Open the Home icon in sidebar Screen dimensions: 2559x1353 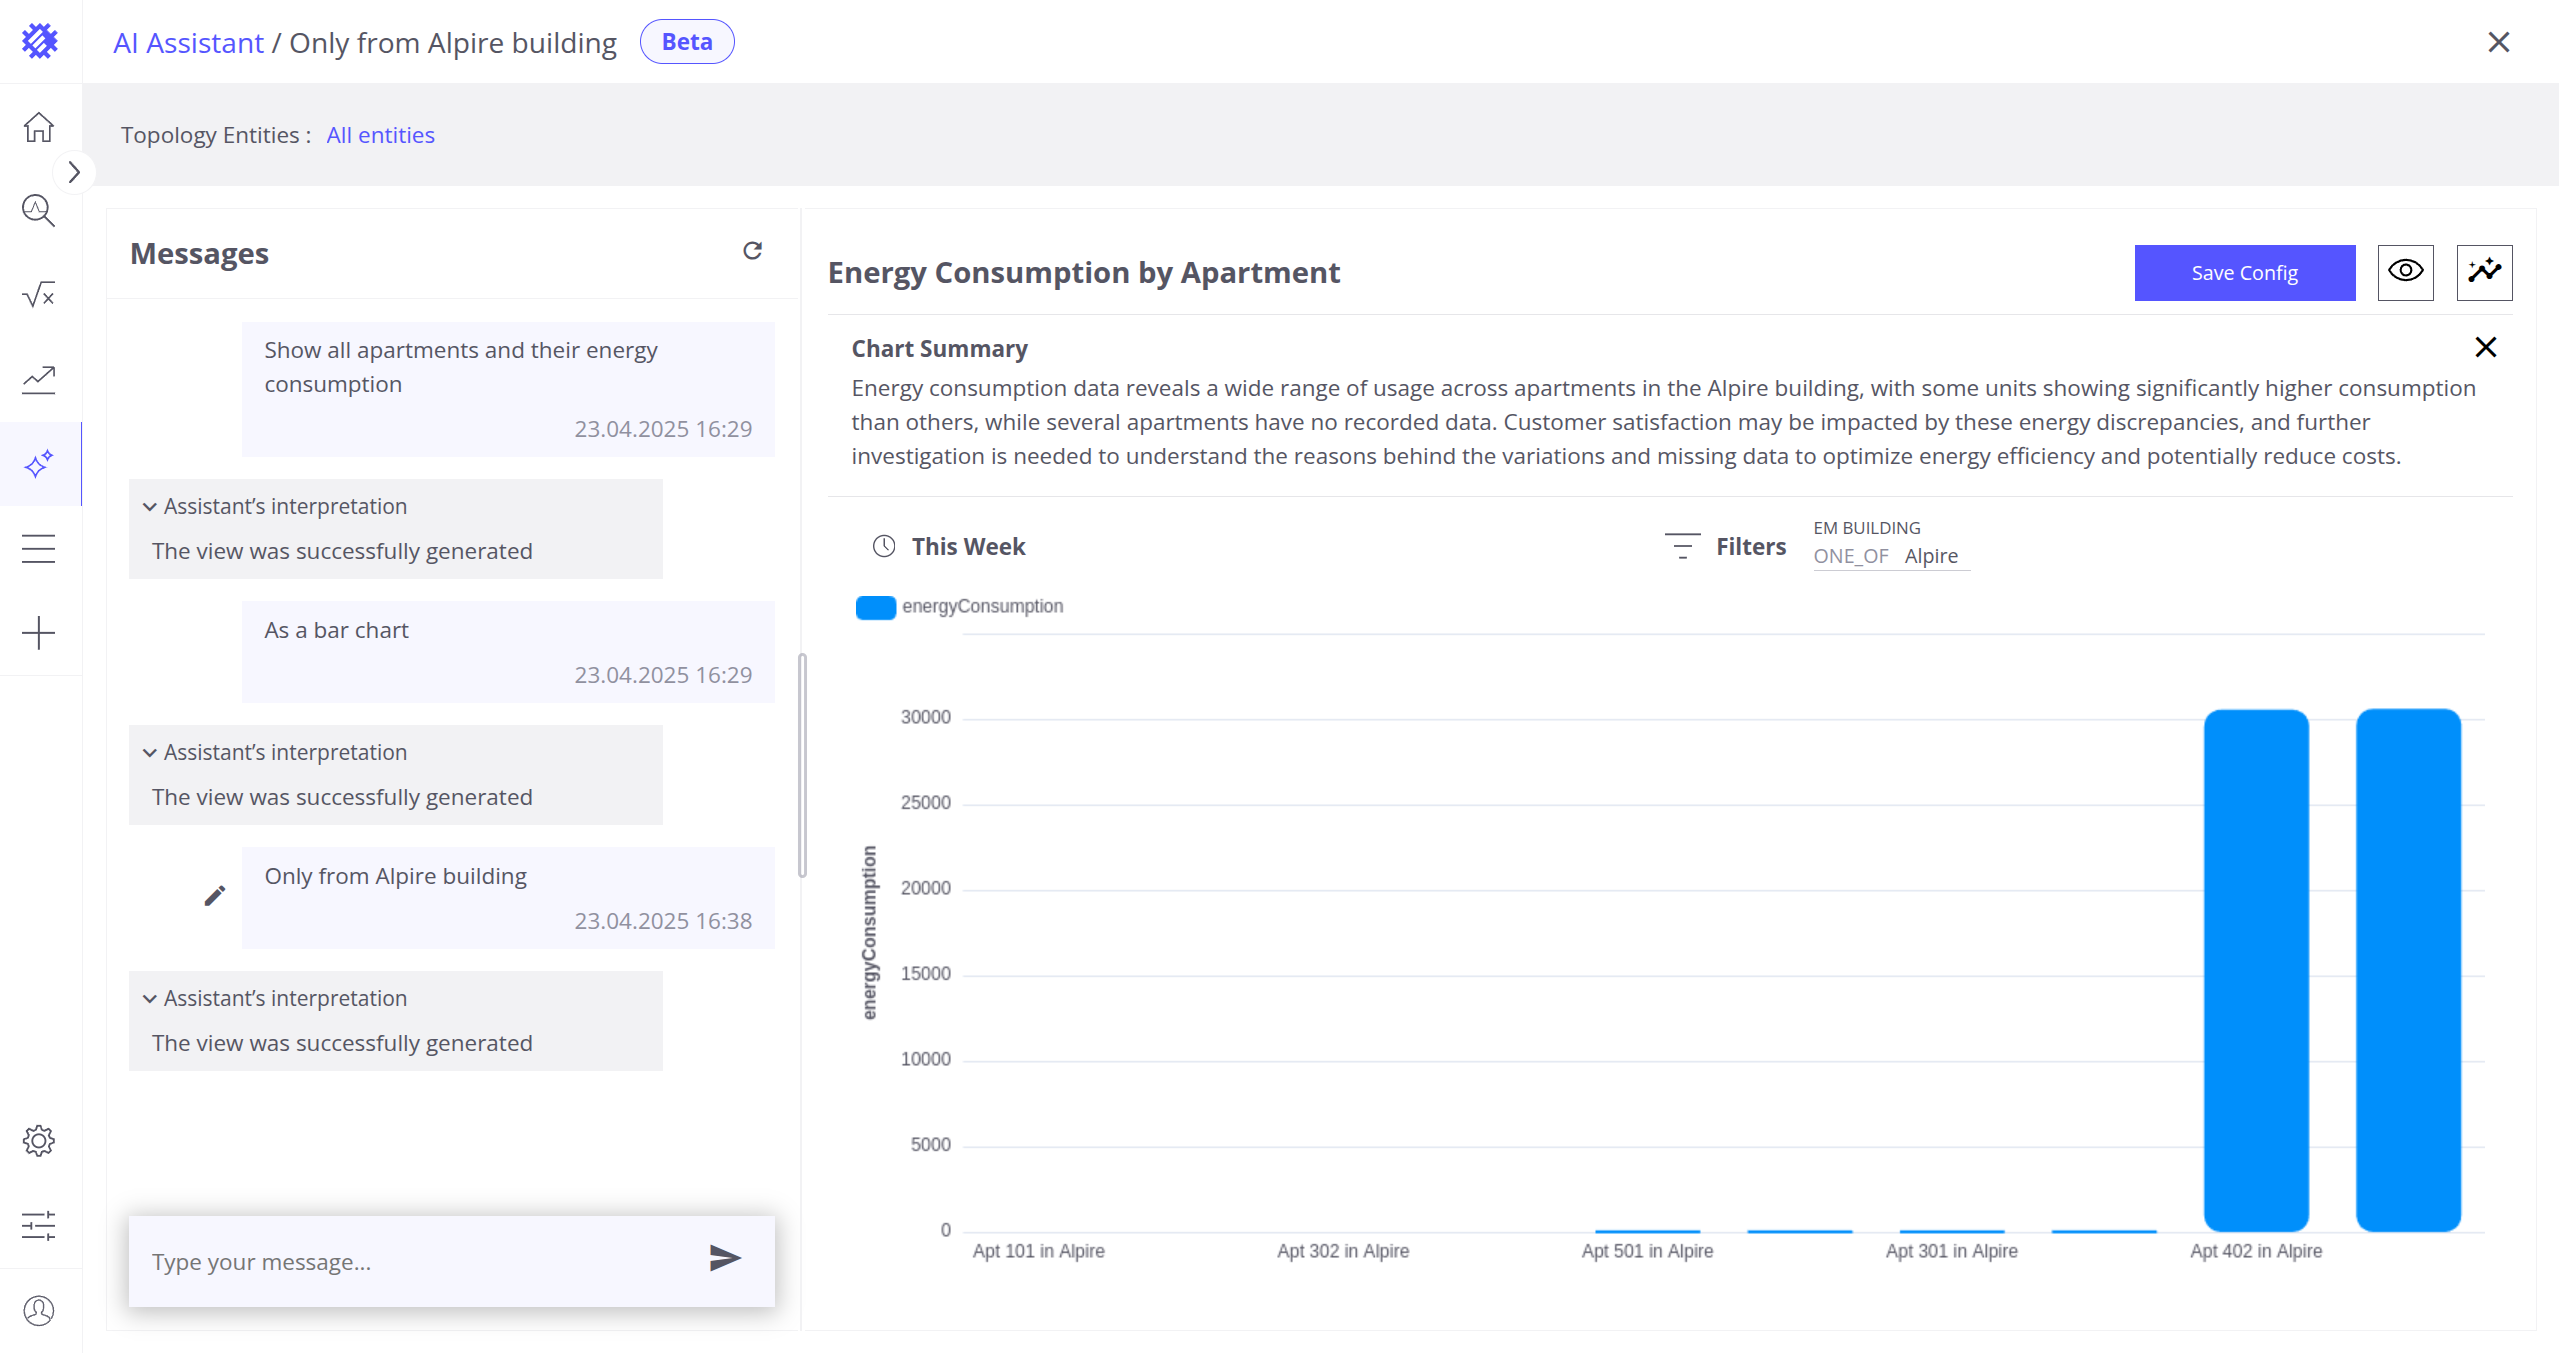pos(39,127)
